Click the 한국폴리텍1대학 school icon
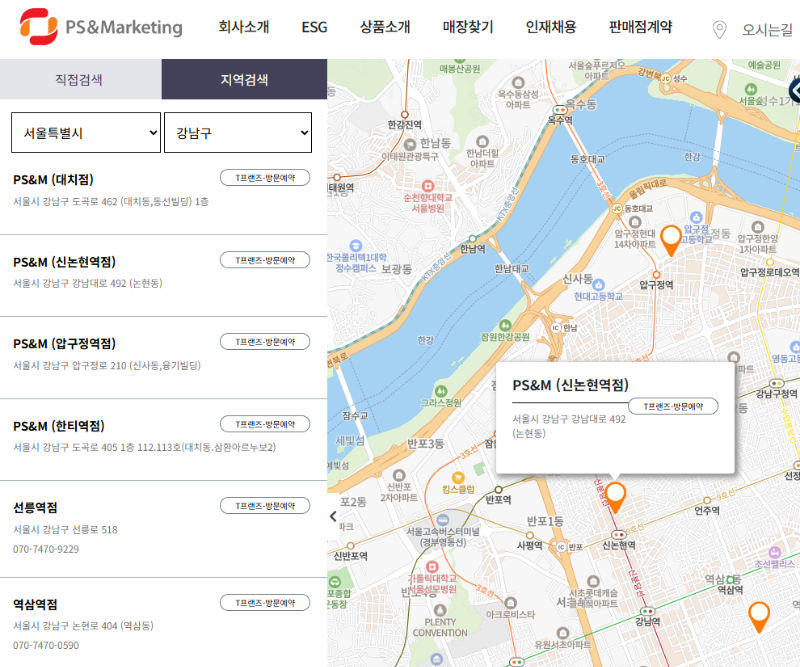This screenshot has height=667, width=800. point(356,245)
